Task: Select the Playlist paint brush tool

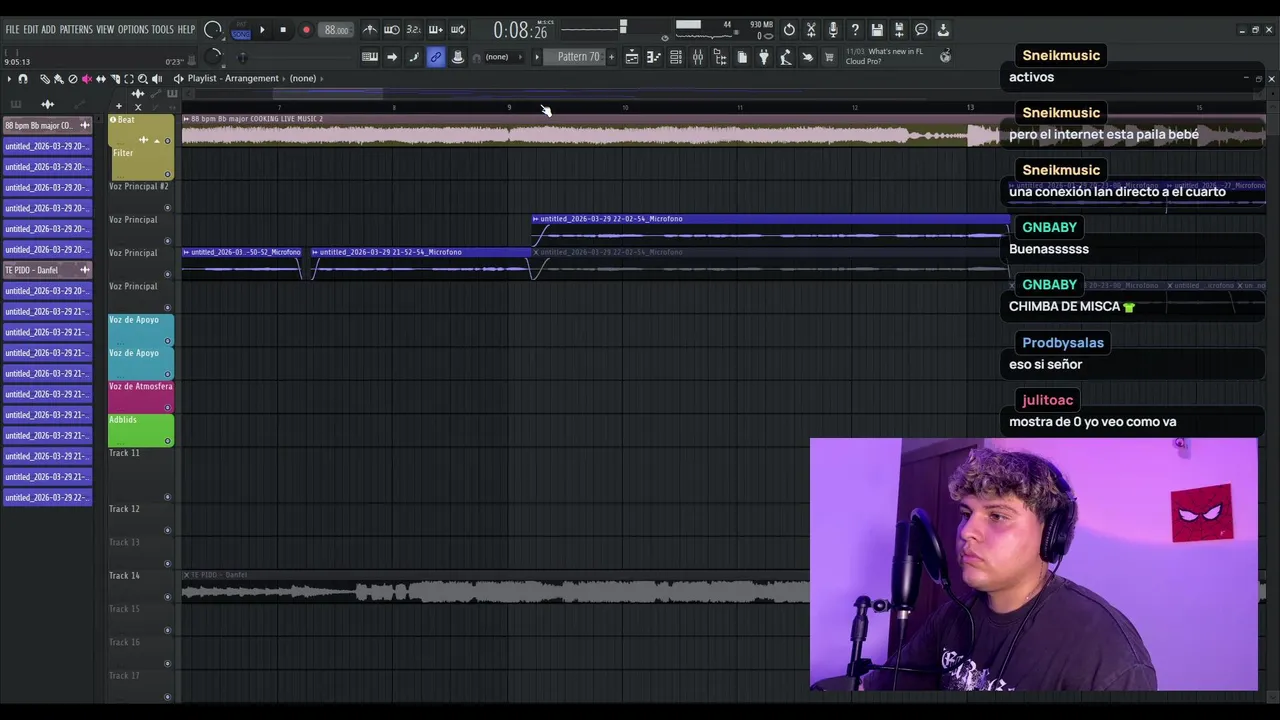Action: point(59,78)
